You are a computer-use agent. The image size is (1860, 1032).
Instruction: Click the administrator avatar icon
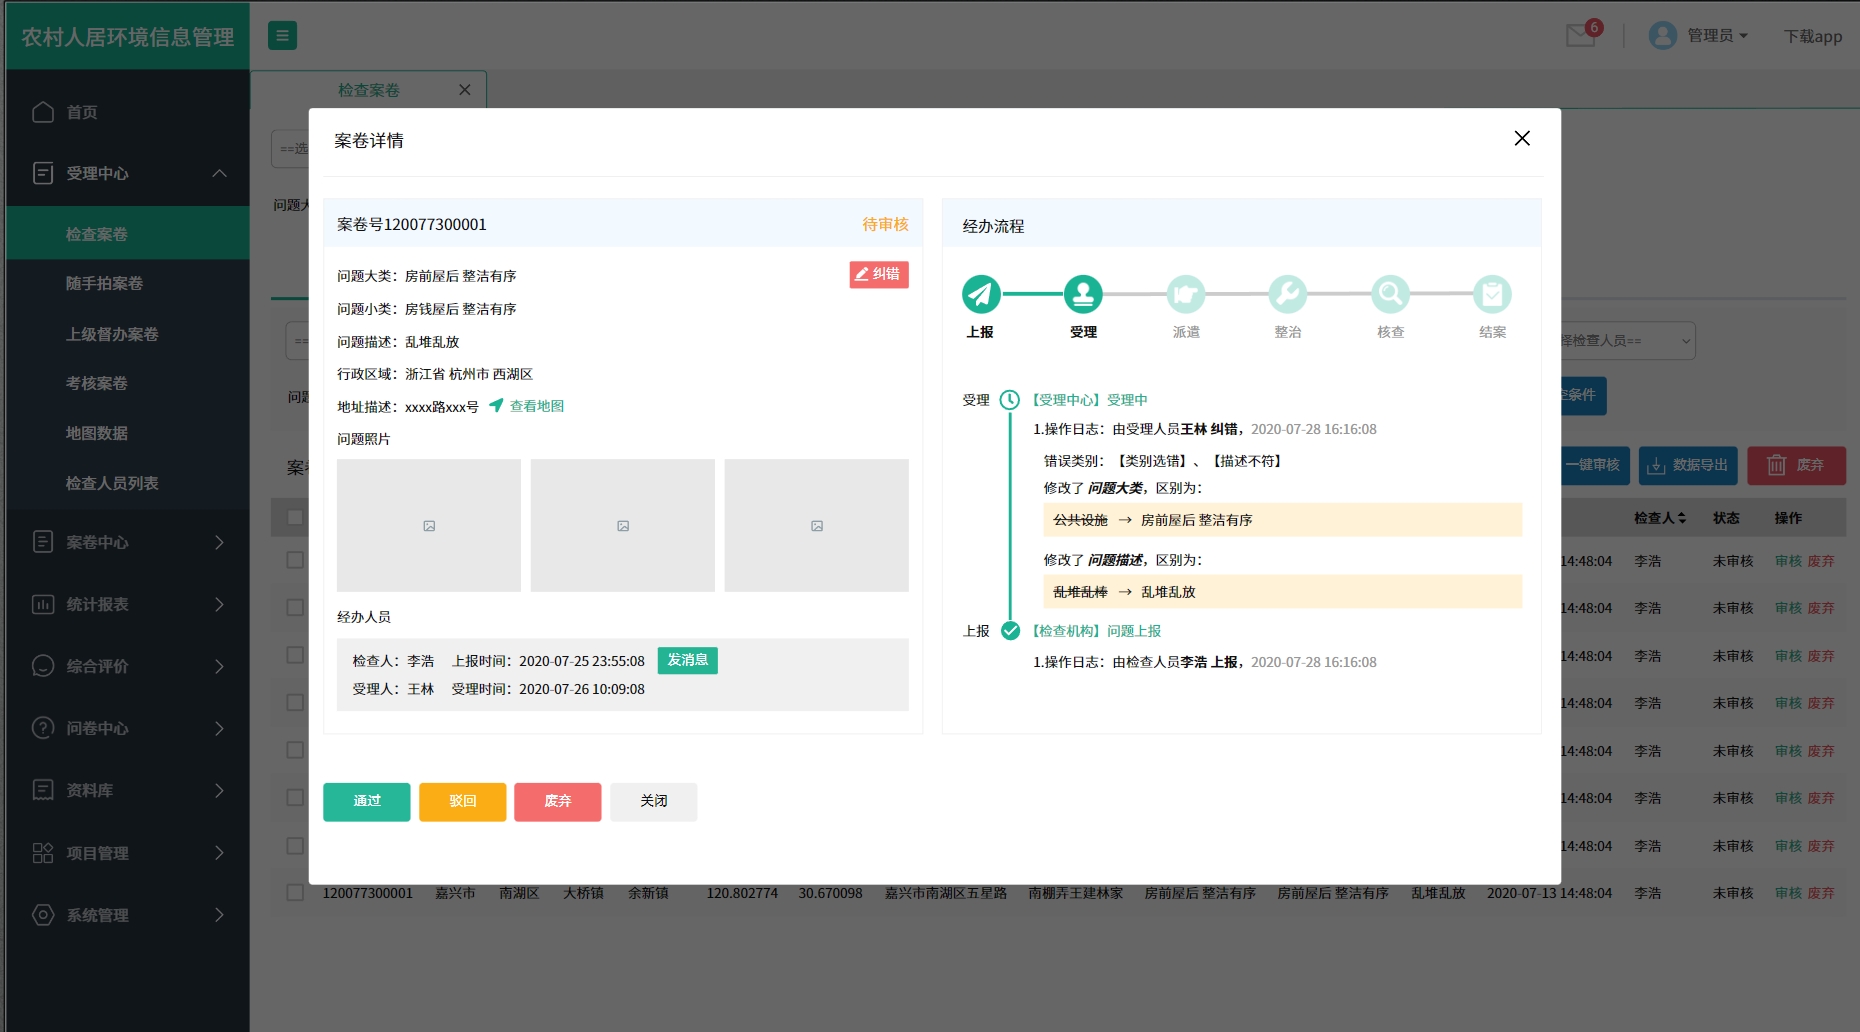[x=1663, y=36]
